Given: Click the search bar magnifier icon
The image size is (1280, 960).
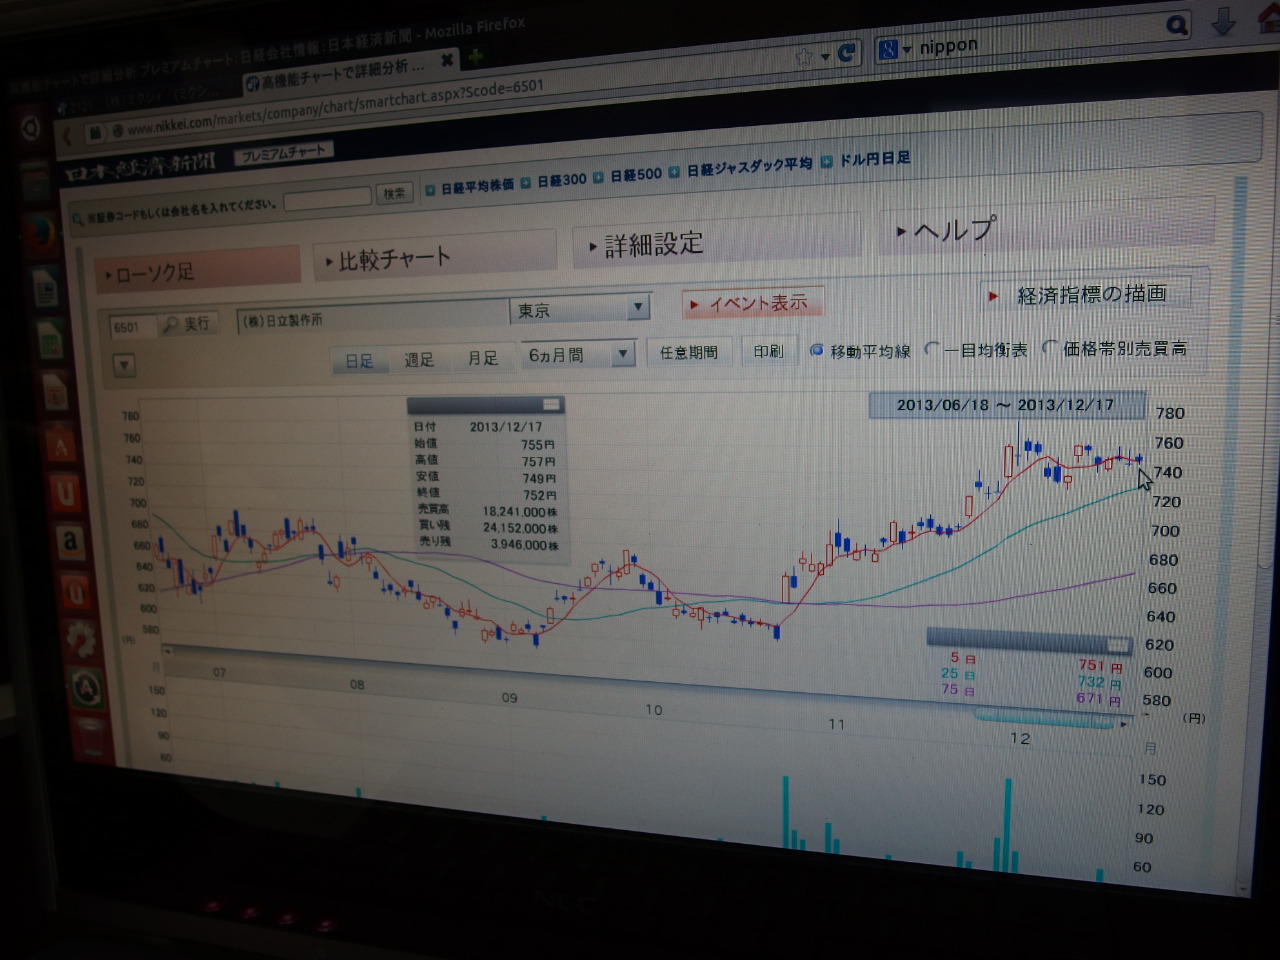Looking at the screenshot, I should [x=1177, y=26].
